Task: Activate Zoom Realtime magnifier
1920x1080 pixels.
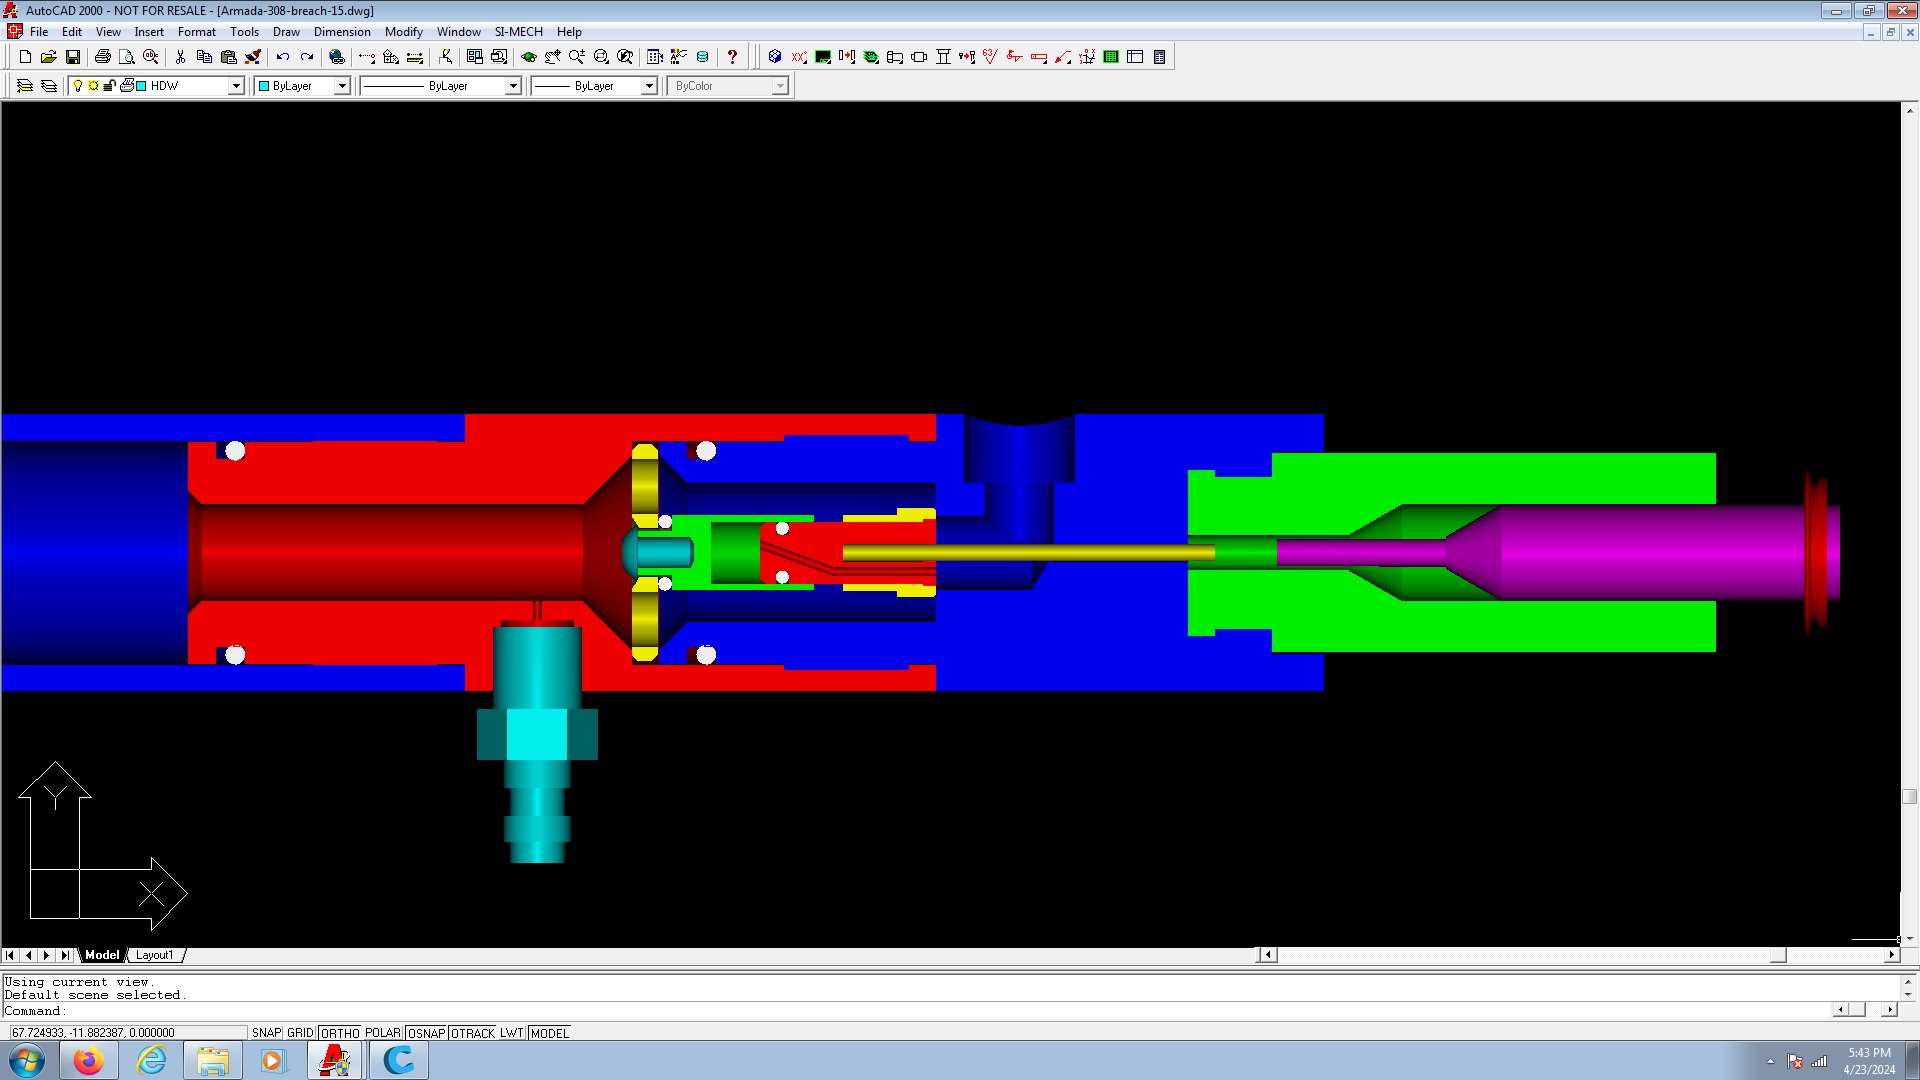Action: [577, 57]
